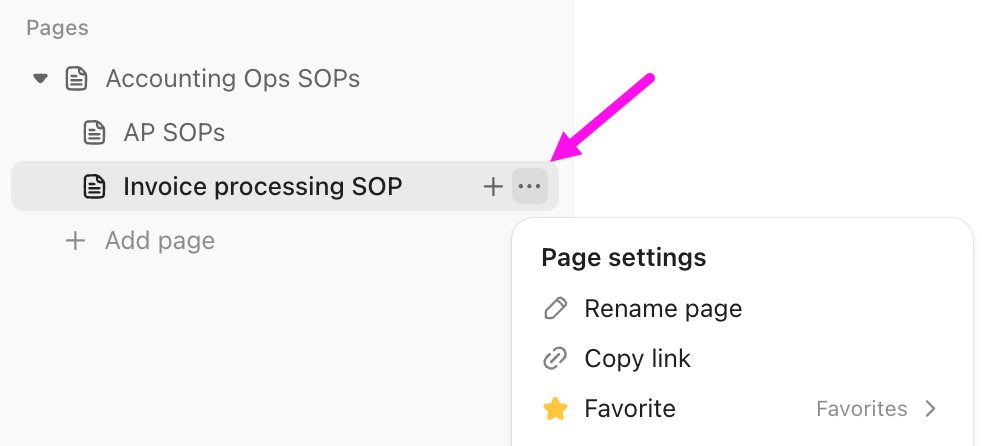Add a subpage with the plus icon

click(x=493, y=186)
